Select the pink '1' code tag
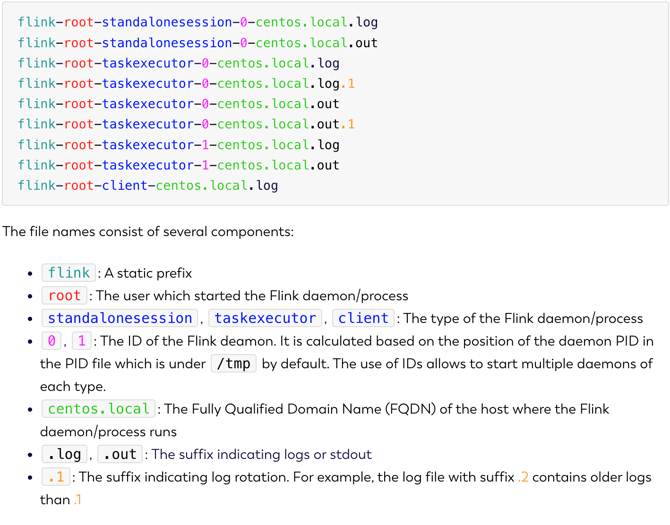Viewport: 670px width, 525px height. pyautogui.click(x=82, y=340)
